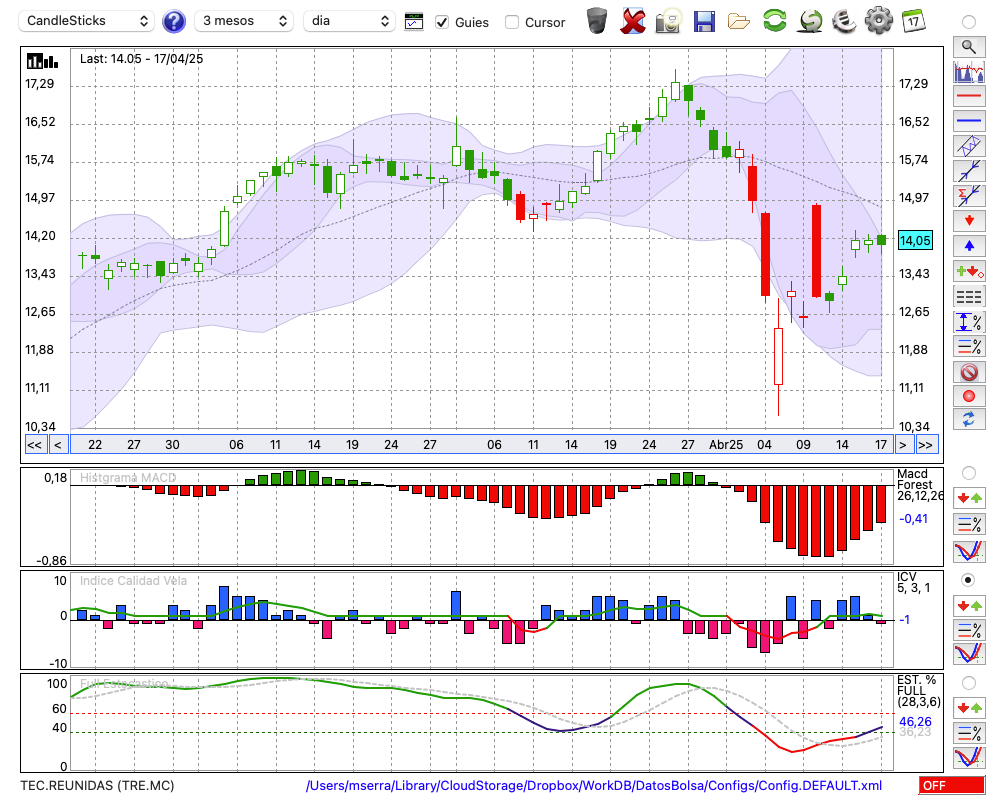Select the magnifier zoom tool
The image size is (1000, 800).
pyautogui.click(x=969, y=47)
